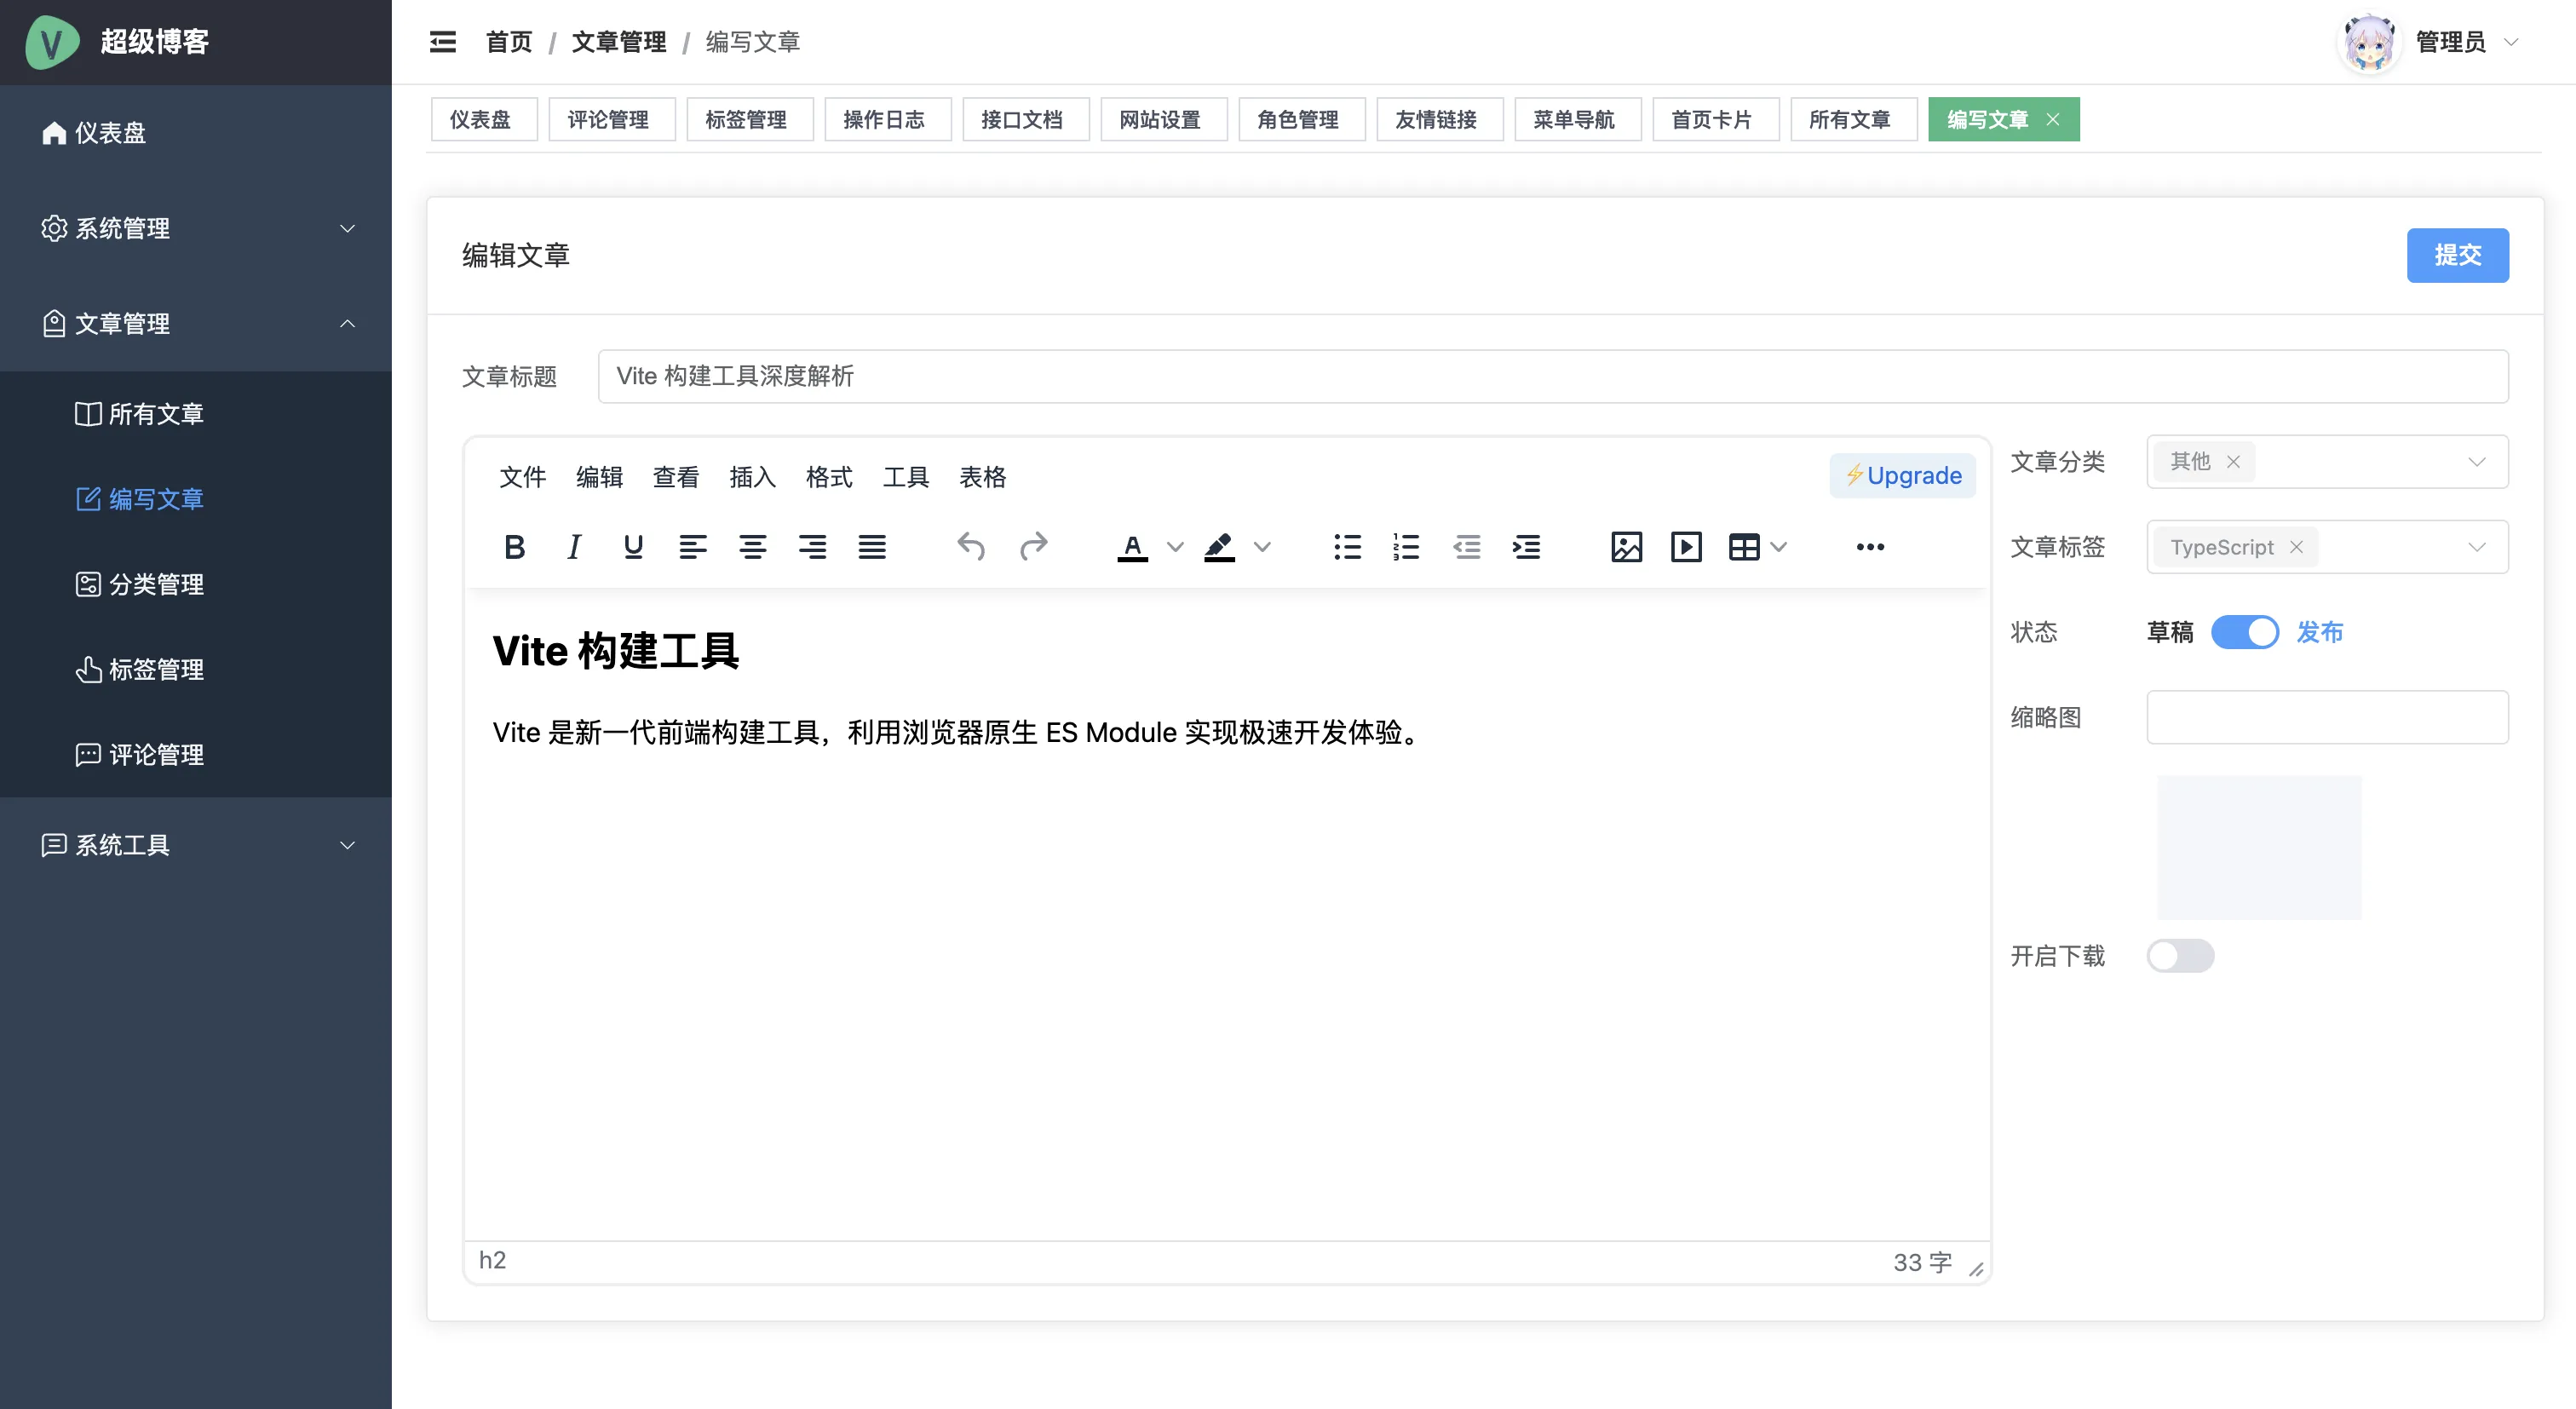Click the 提交 submit button
2576x1409 pixels.
tap(2457, 255)
